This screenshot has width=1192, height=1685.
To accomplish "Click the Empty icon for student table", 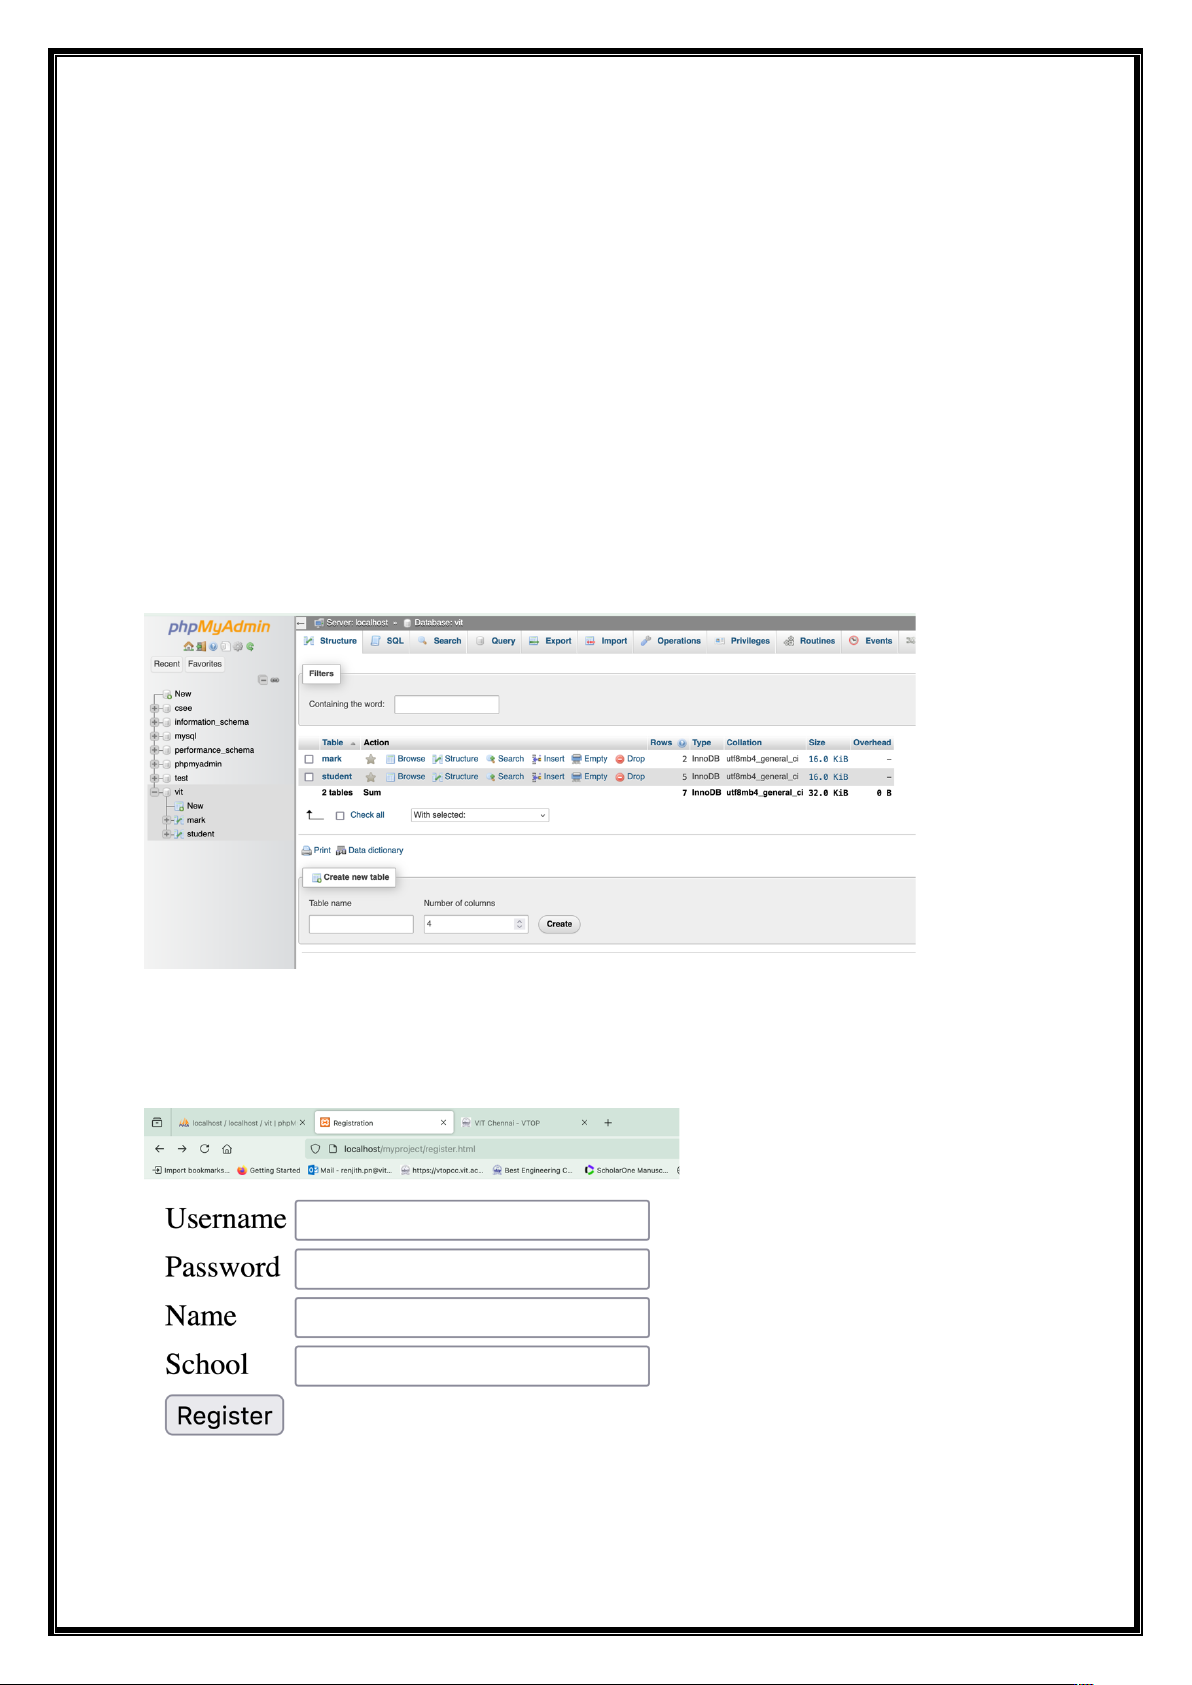I will click(577, 777).
